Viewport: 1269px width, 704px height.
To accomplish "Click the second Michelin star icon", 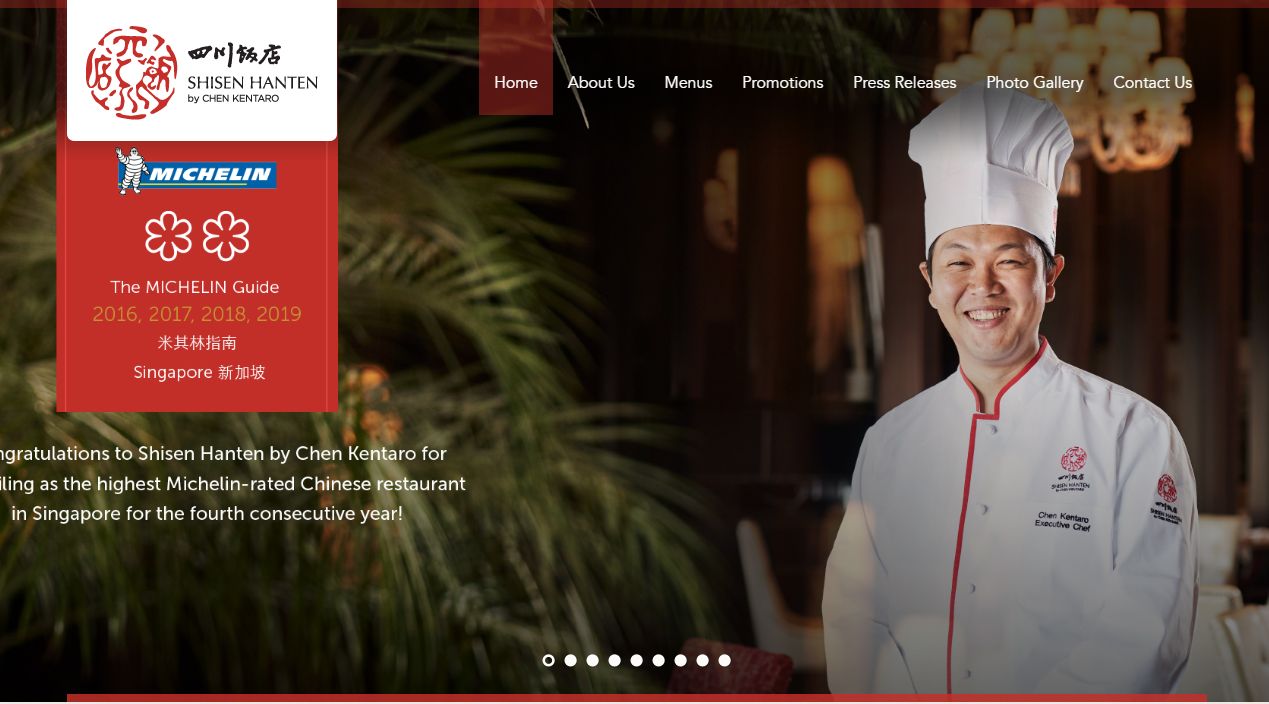I will pyautogui.click(x=226, y=236).
